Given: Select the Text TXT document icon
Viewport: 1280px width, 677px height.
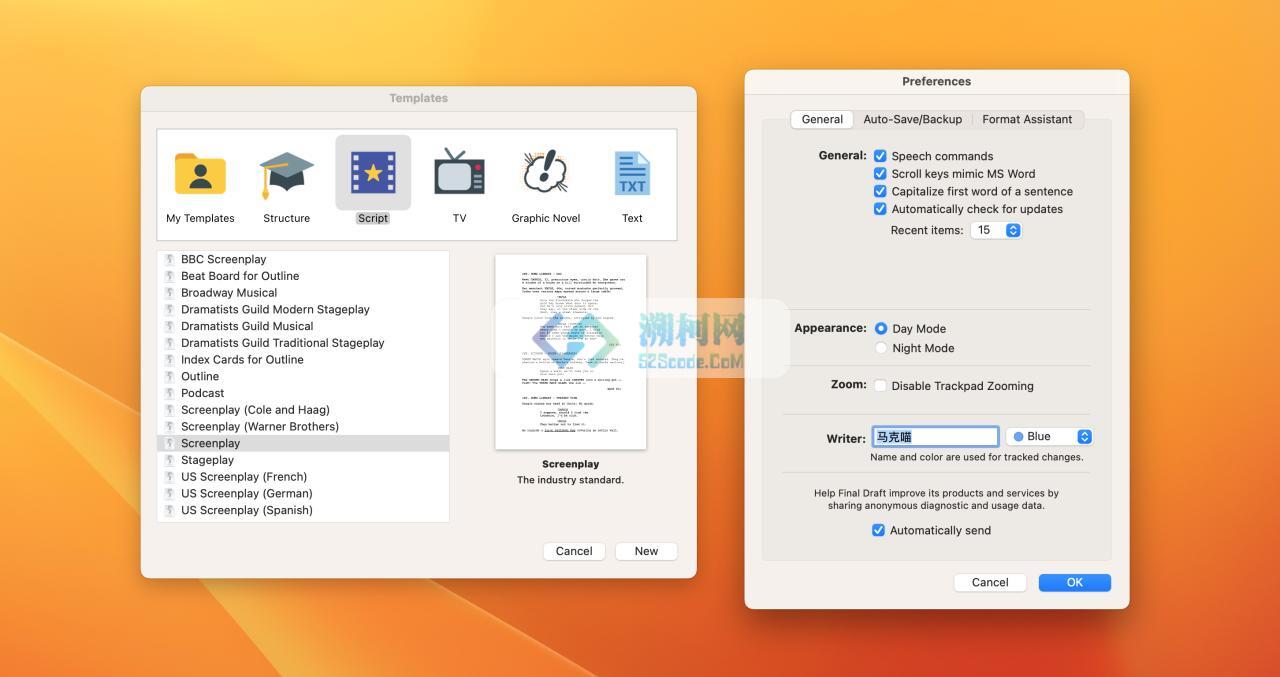Looking at the screenshot, I should tap(632, 173).
